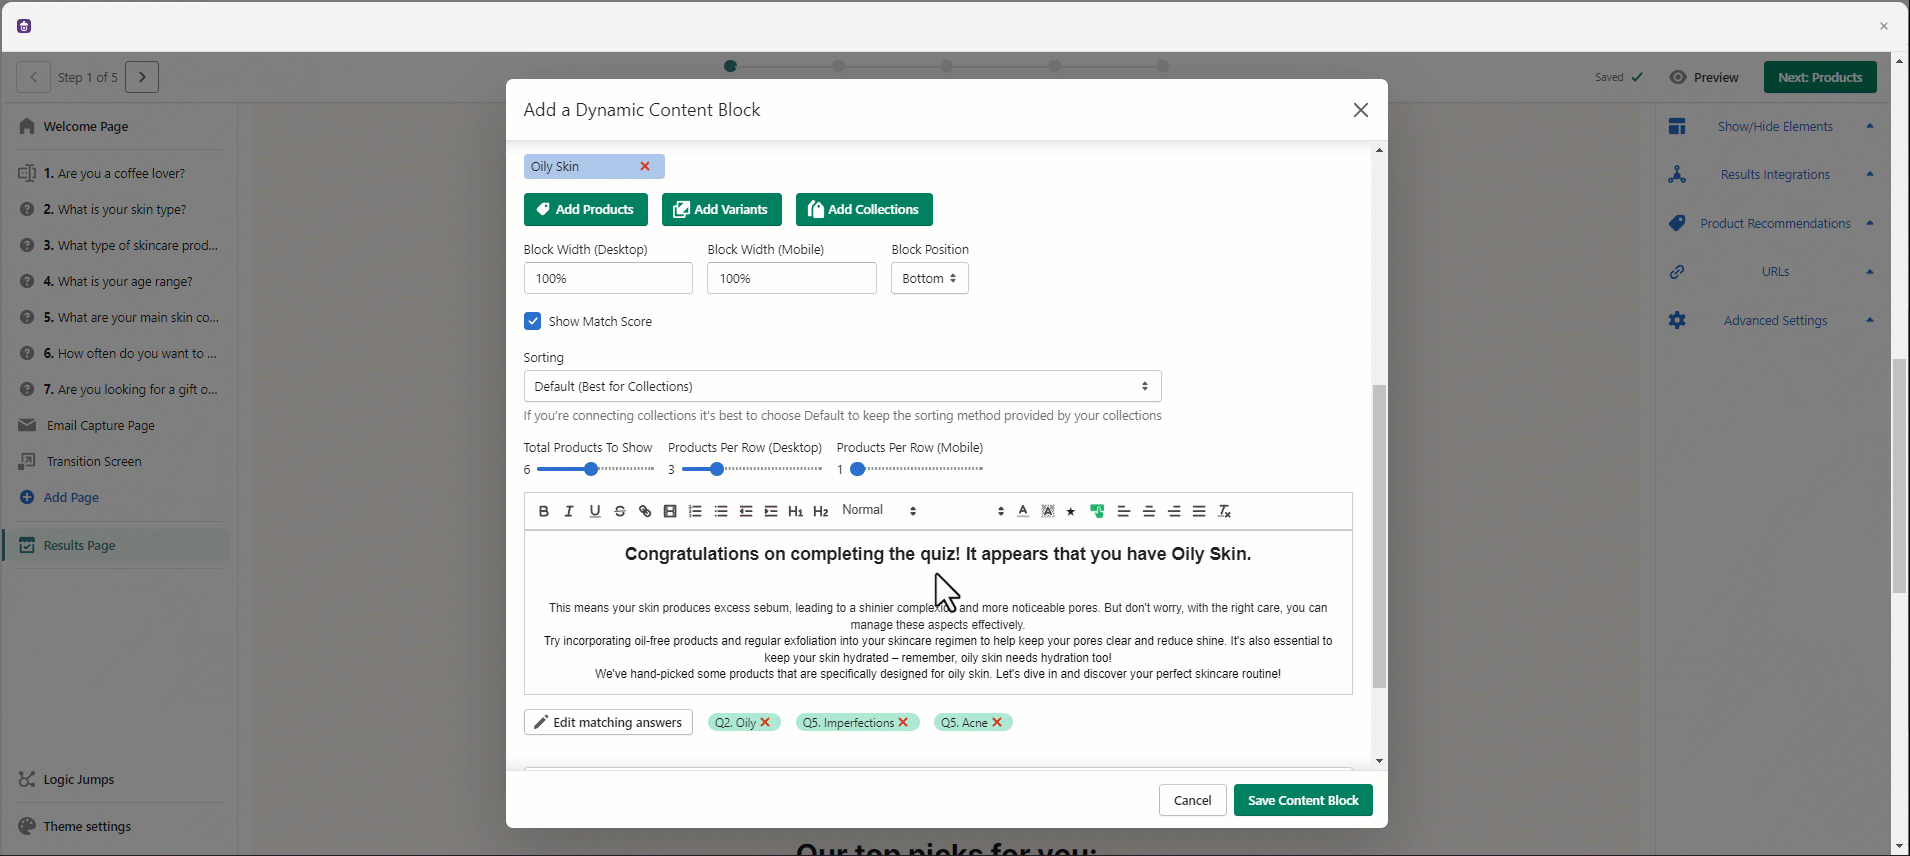Click the Block Width (Mobile) input
The width and height of the screenshot is (1910, 856).
tap(792, 278)
